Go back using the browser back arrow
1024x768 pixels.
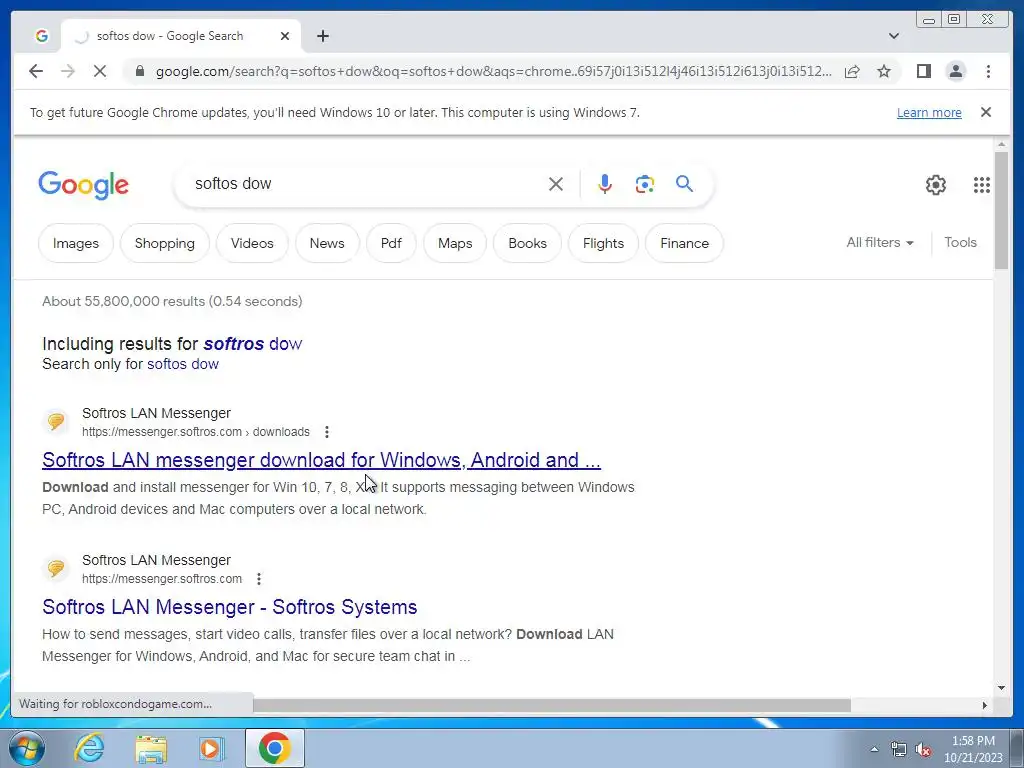pyautogui.click(x=36, y=71)
